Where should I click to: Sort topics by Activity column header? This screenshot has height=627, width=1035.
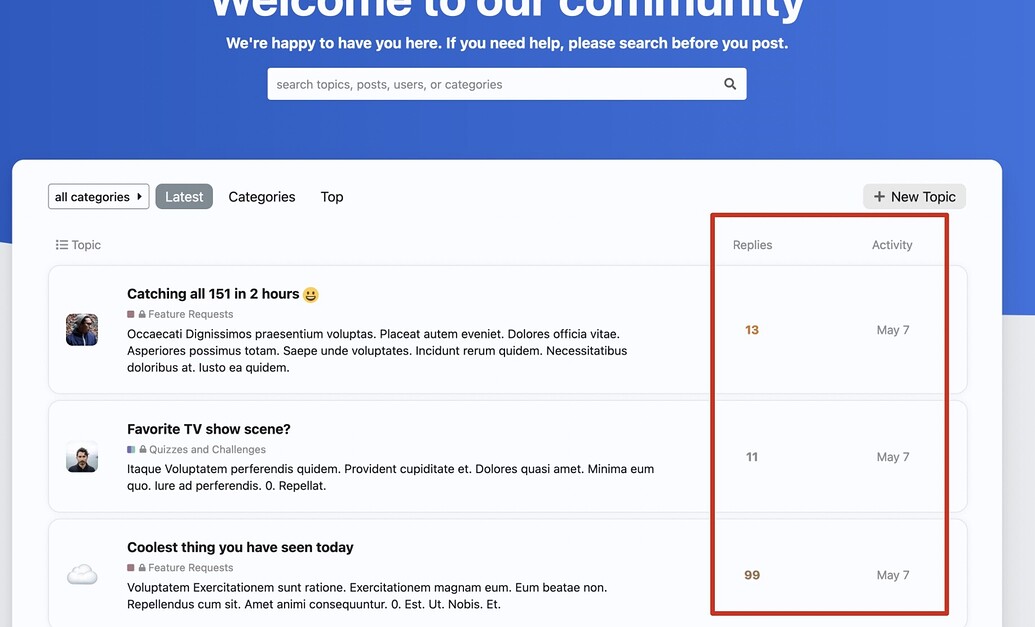pos(892,245)
